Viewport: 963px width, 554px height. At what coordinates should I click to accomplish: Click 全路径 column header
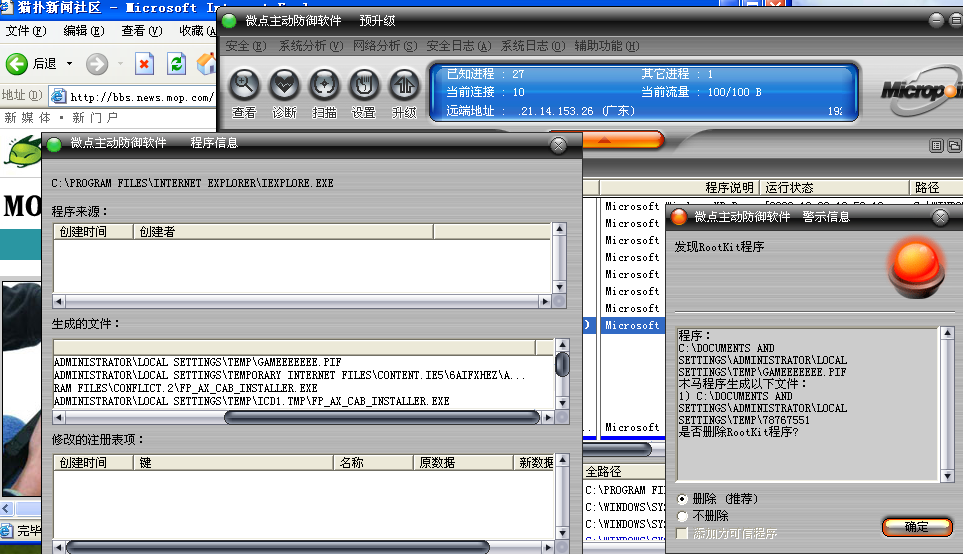tap(624, 471)
